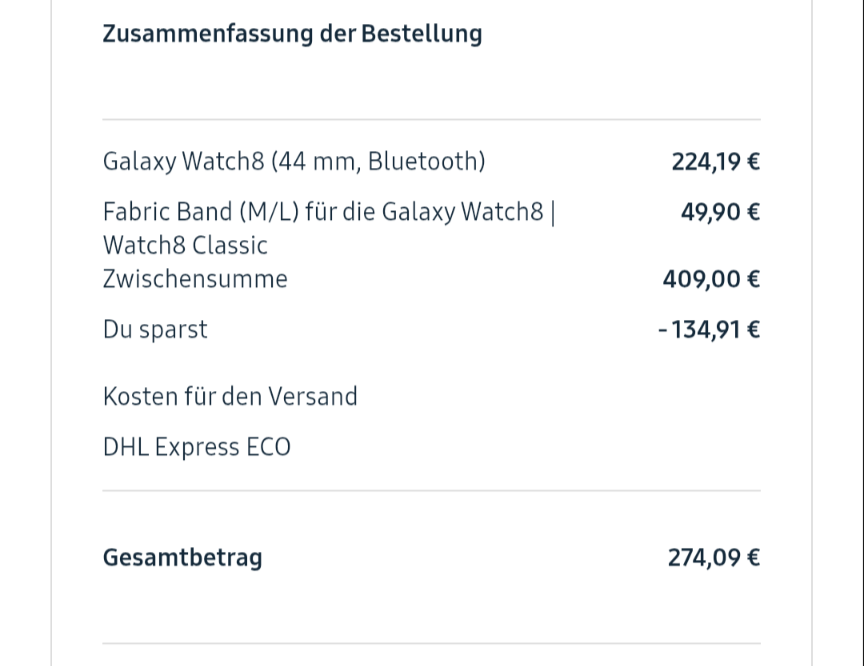
Task: Select the 409,00 € subtotal amount
Action: [710, 279]
